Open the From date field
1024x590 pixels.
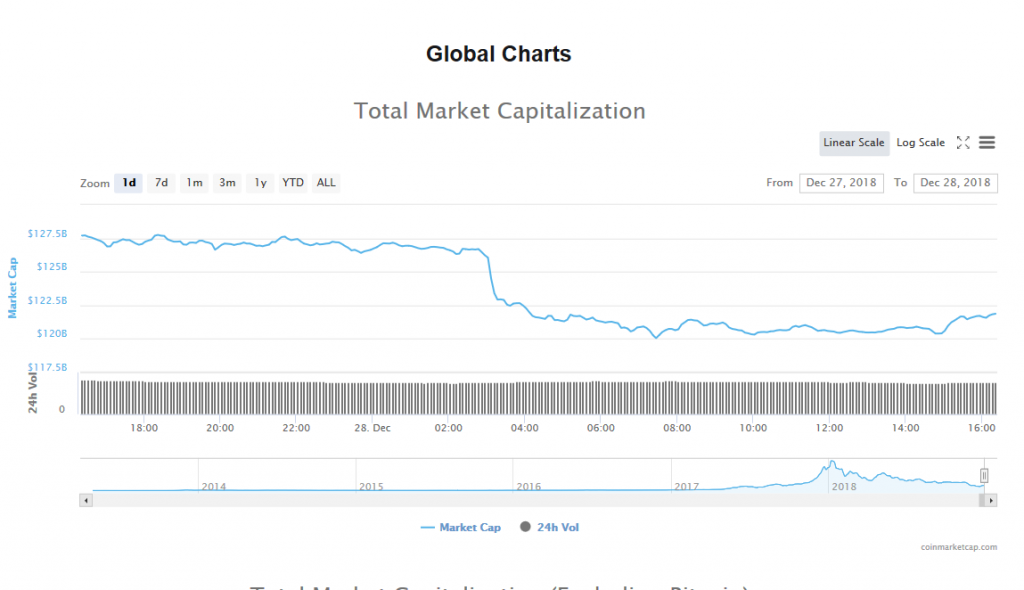click(841, 183)
